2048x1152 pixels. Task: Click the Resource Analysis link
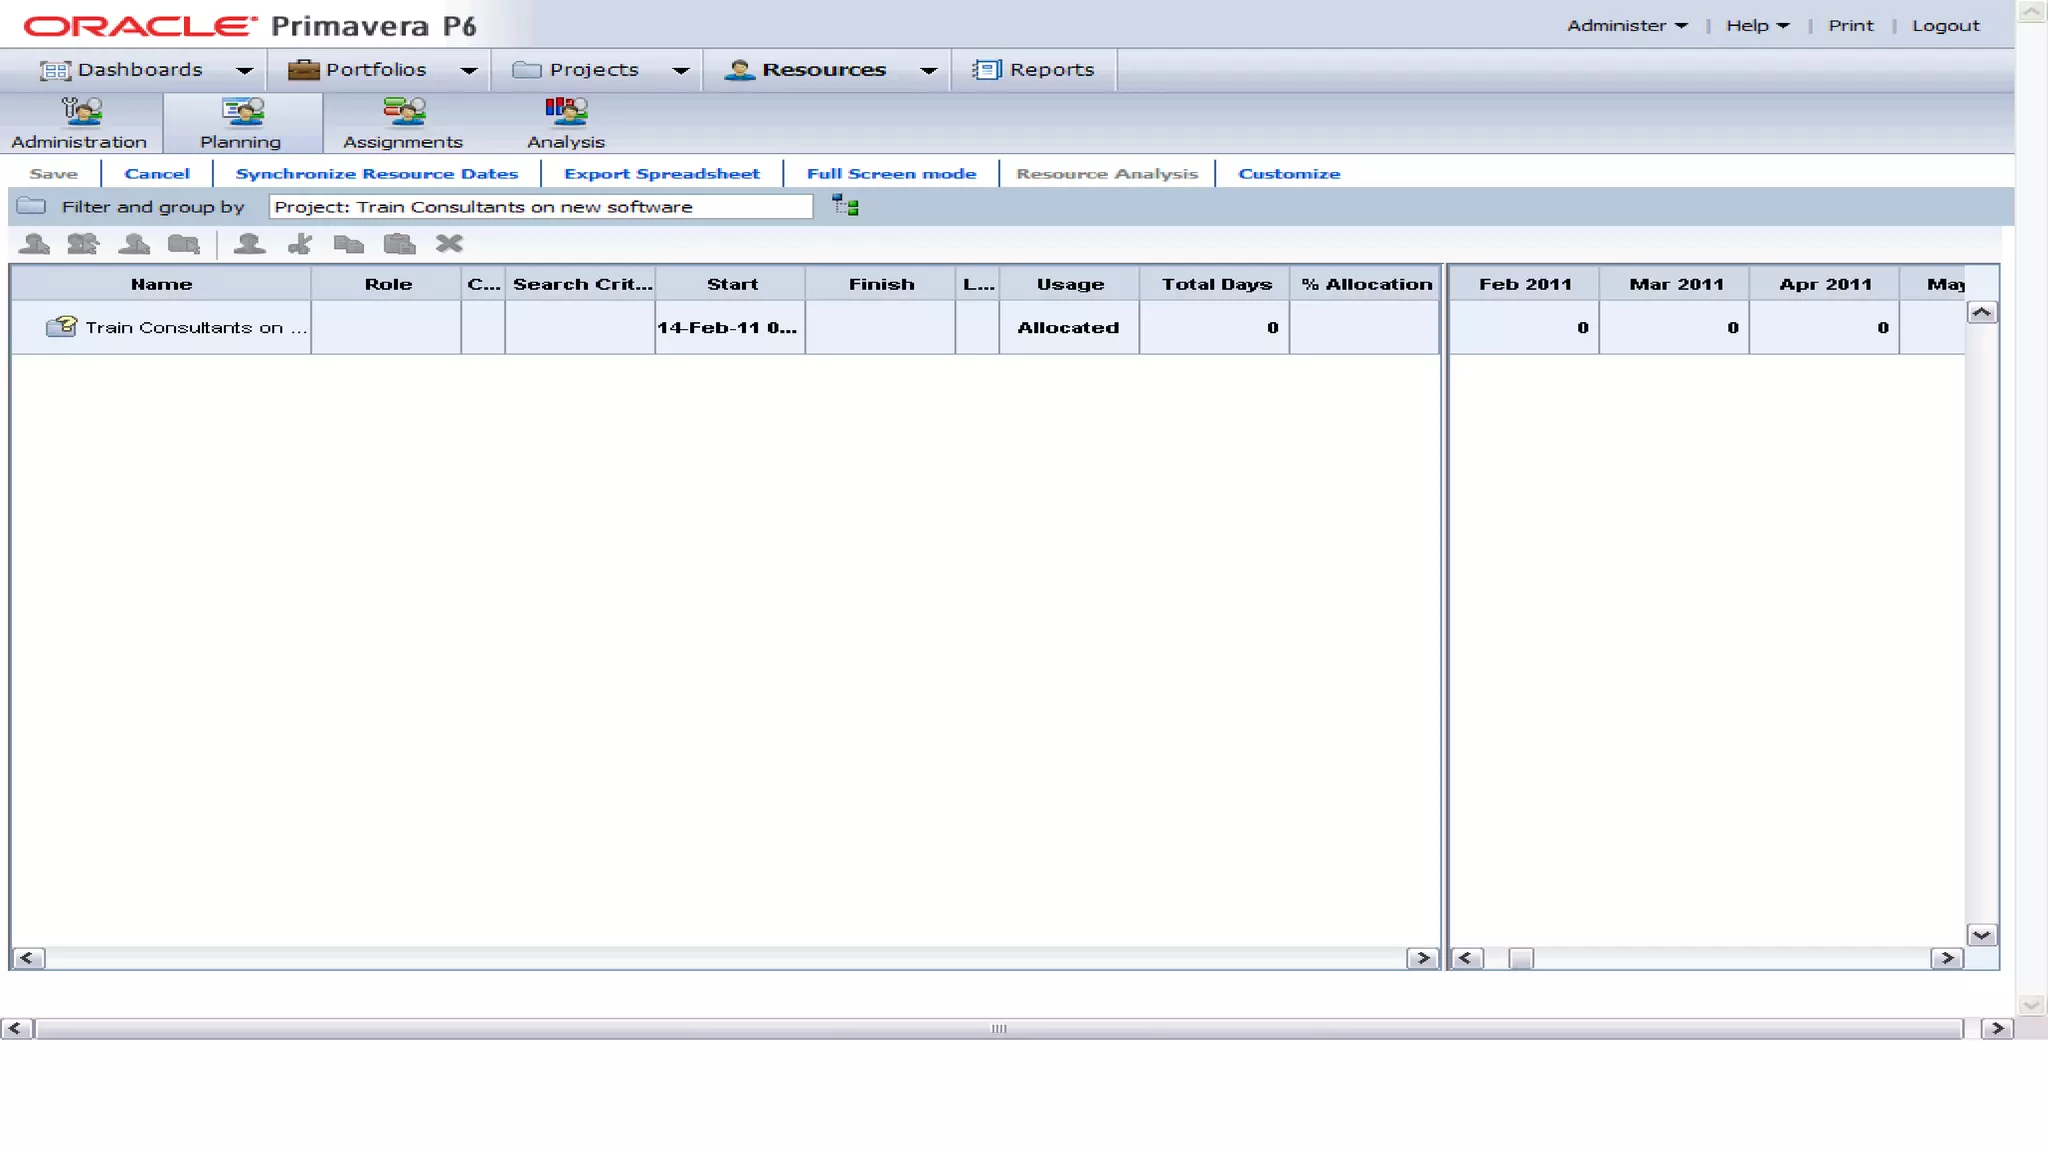click(1107, 174)
